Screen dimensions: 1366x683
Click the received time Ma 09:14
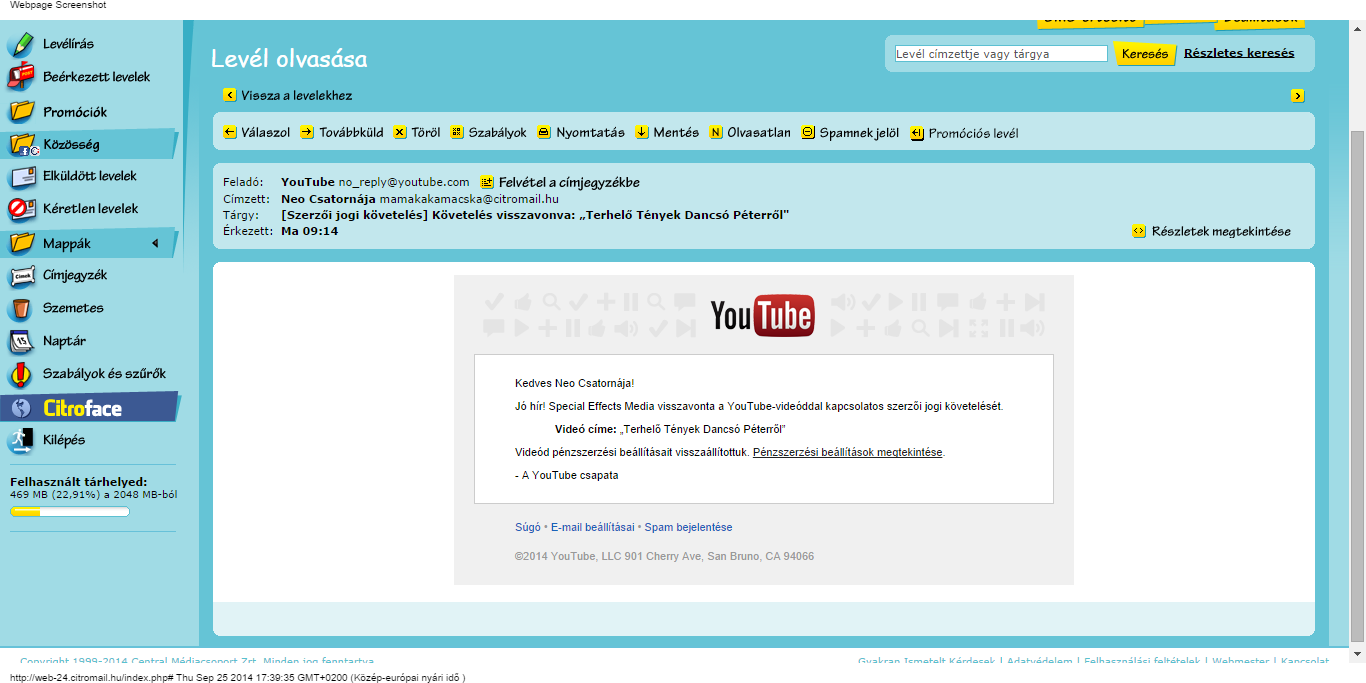[310, 231]
